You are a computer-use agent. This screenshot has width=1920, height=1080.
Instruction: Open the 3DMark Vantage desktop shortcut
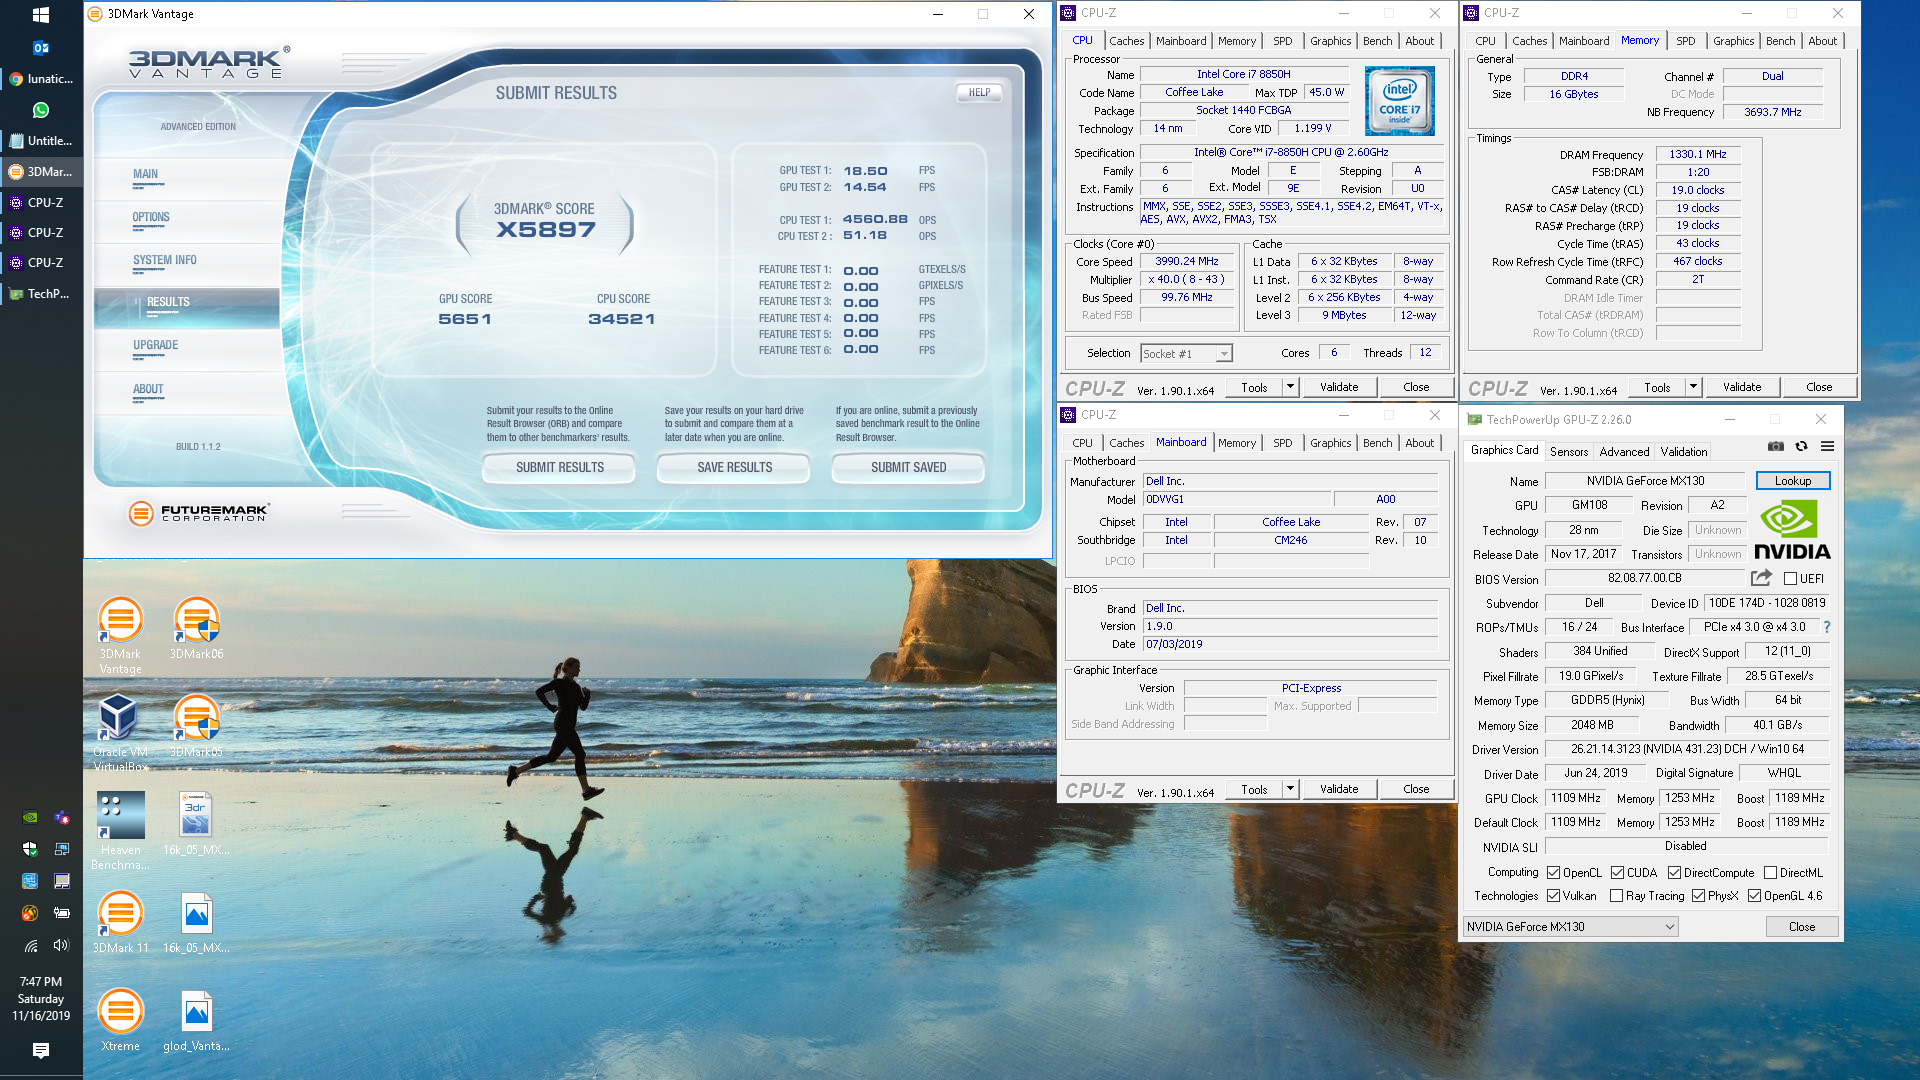[120, 635]
